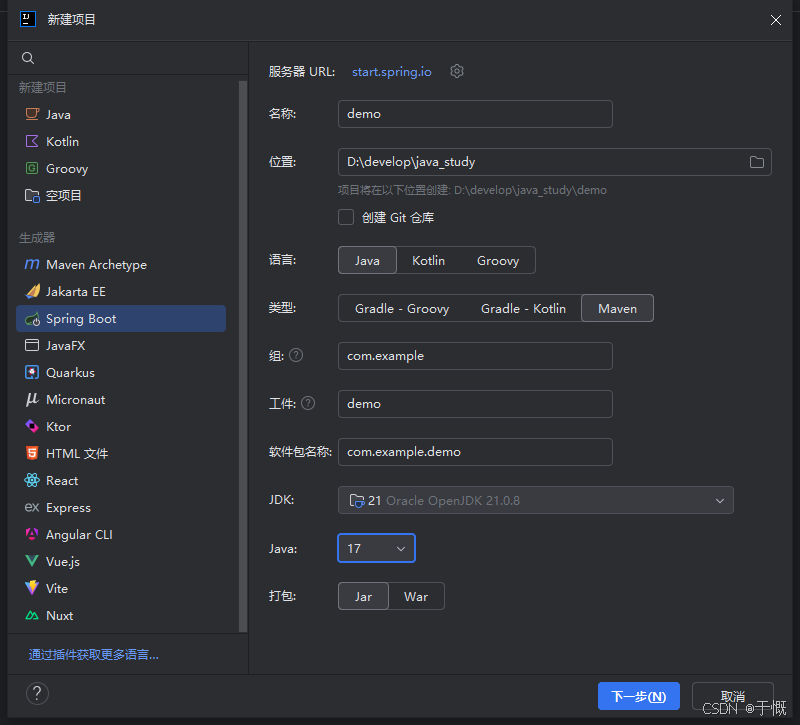Click the search magnifier icon

tap(28, 58)
